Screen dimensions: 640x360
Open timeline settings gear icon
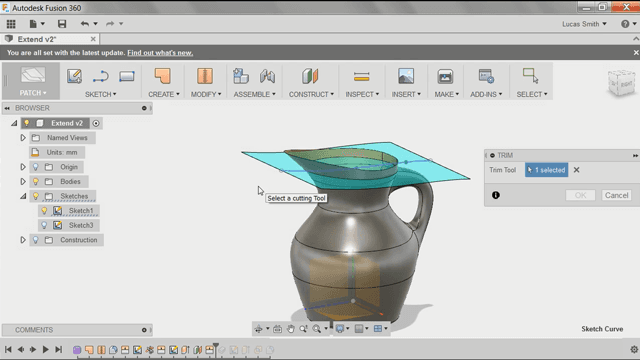pos(634,349)
